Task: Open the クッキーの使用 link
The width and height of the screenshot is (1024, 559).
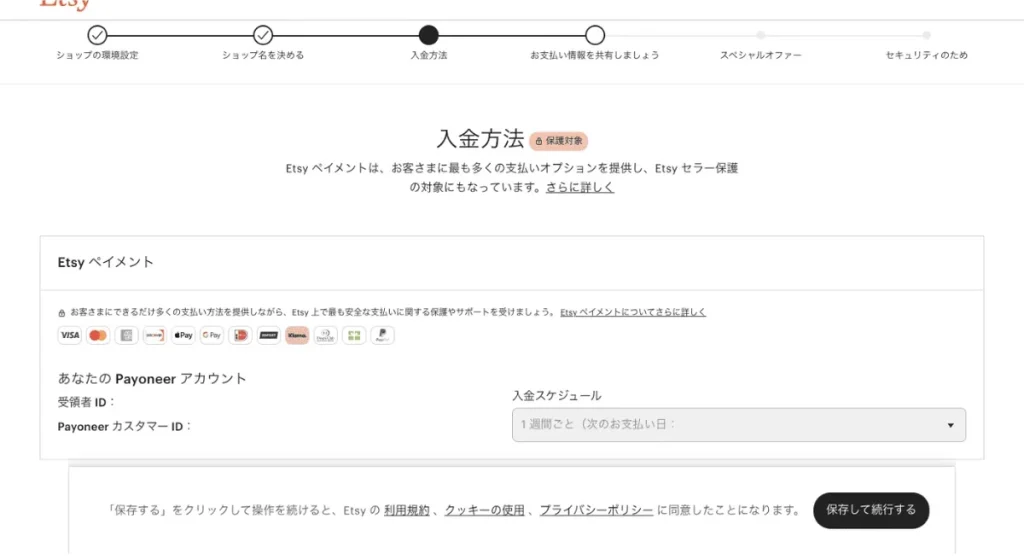Action: tap(485, 510)
